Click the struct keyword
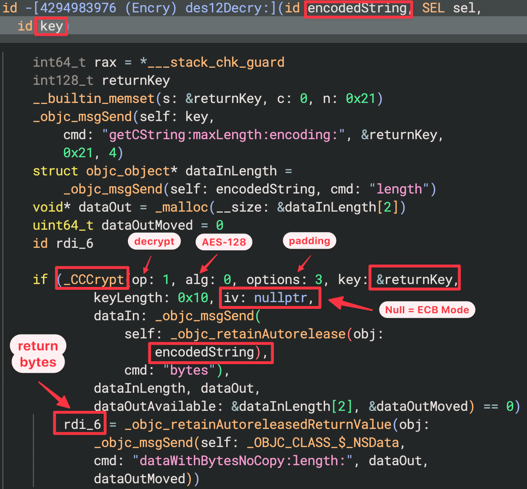 click(55, 171)
